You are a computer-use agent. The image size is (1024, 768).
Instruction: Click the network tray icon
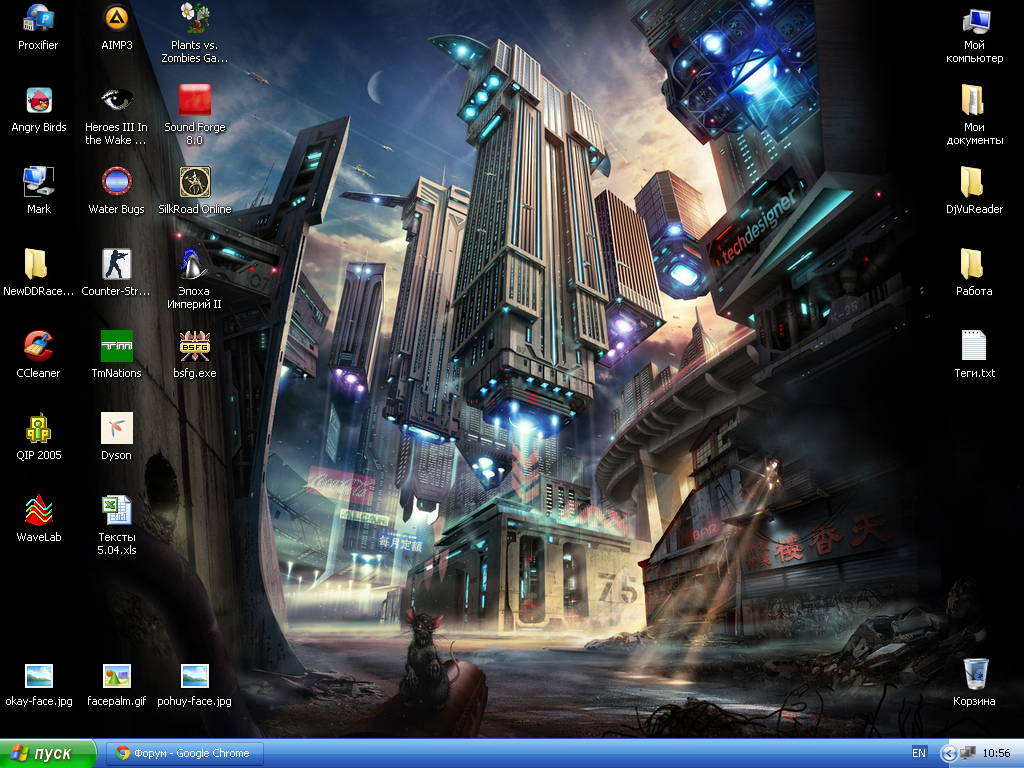click(x=967, y=754)
